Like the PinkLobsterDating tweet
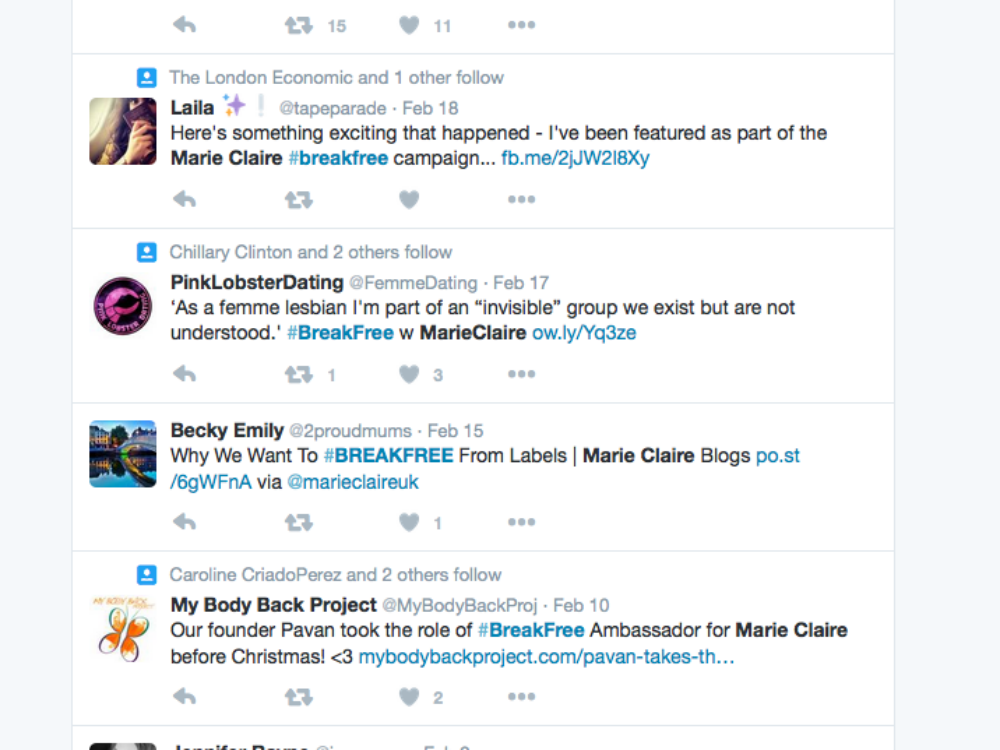1000x750 pixels. [409, 374]
